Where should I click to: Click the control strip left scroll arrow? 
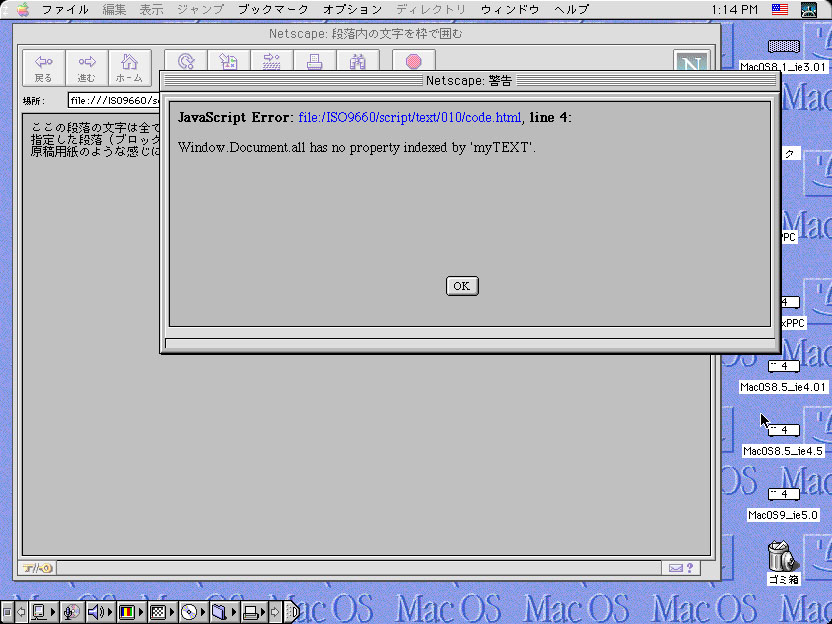coord(21,612)
